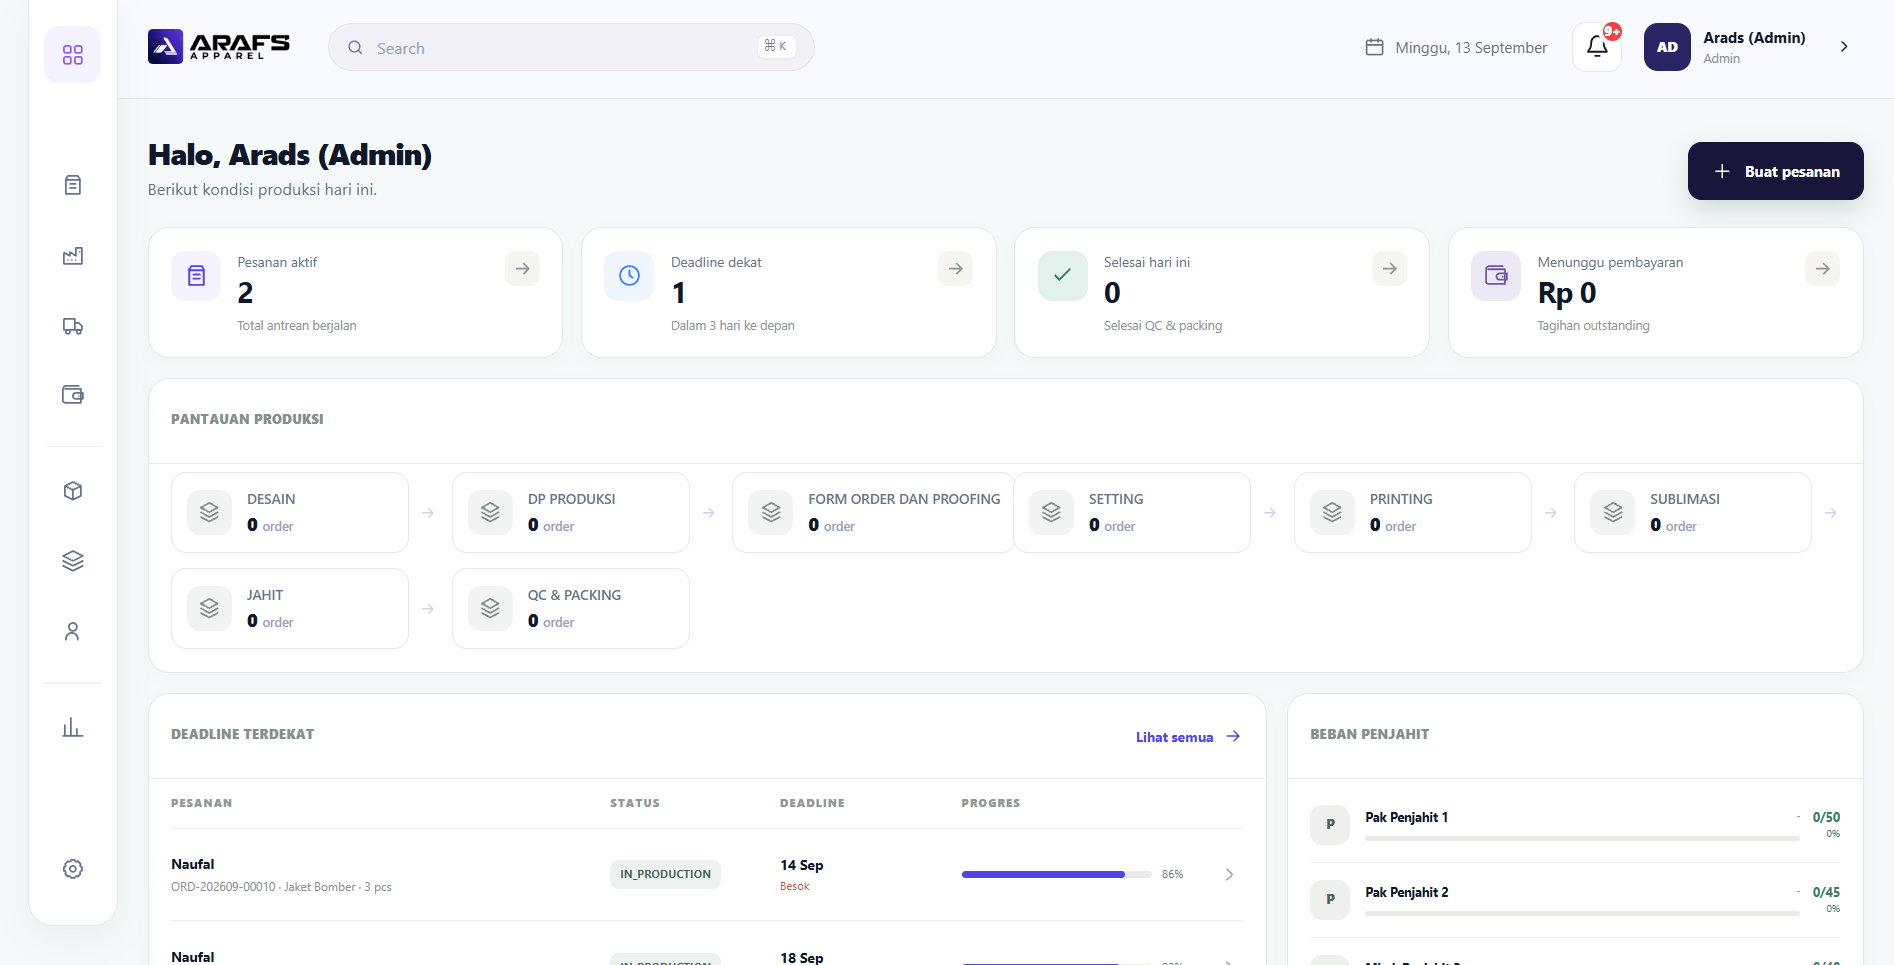Click the calendar icon beside the date
Screen dimensions: 1894x965
[x=1375, y=47]
